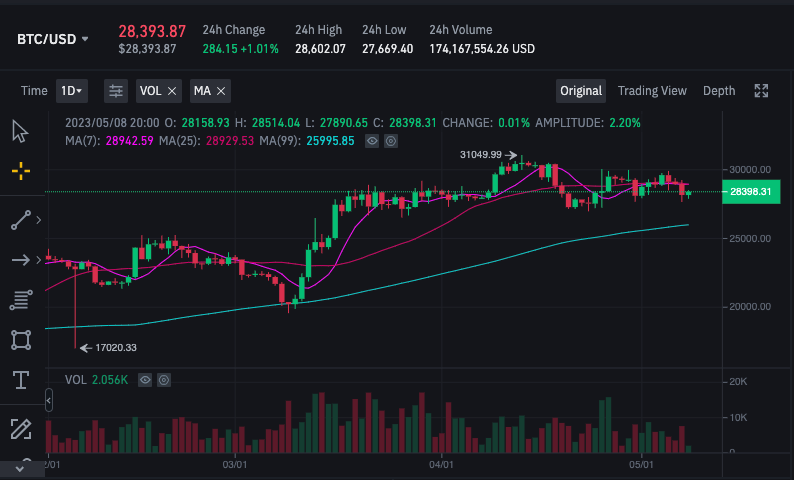Pick the text annotation tool

[x=20, y=380]
